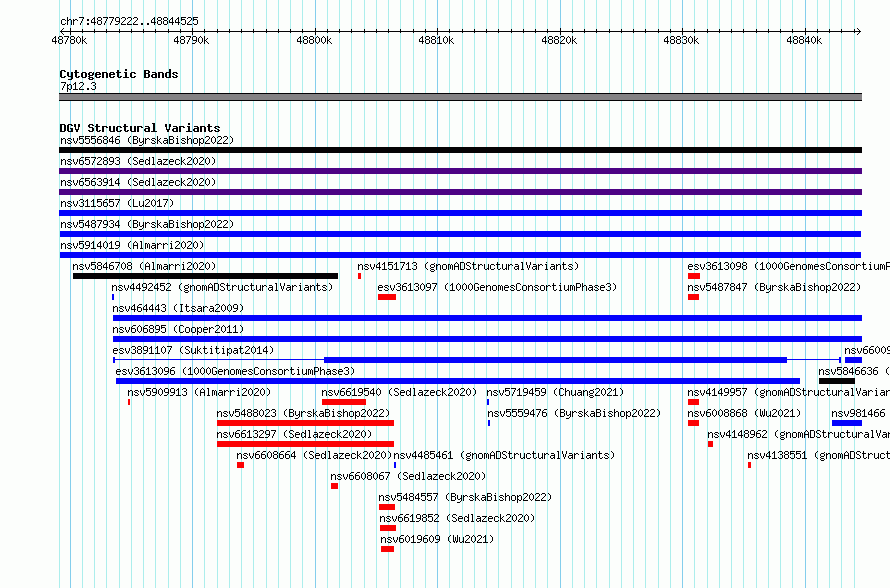Click the 48810k ruler position
Screen dimensions: 890x588
pos(436,40)
